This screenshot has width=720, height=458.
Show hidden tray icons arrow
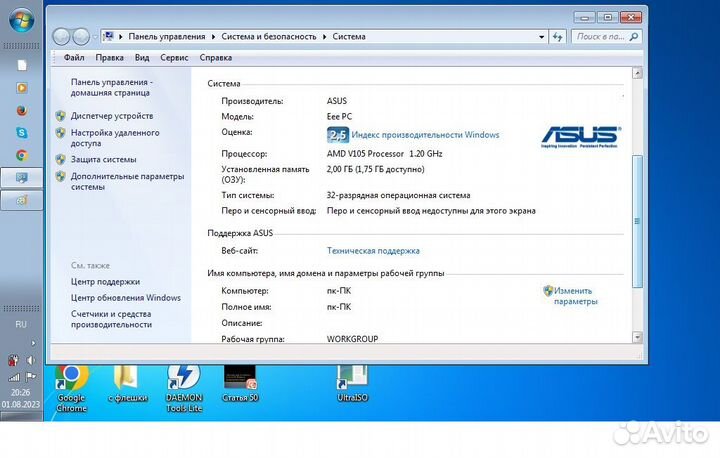point(33,343)
